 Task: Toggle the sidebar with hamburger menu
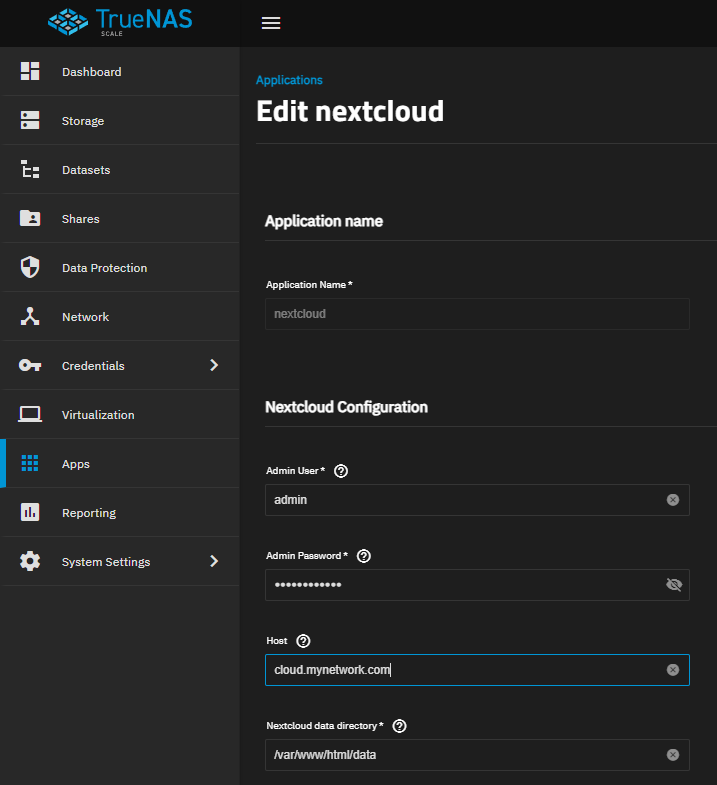coord(271,23)
